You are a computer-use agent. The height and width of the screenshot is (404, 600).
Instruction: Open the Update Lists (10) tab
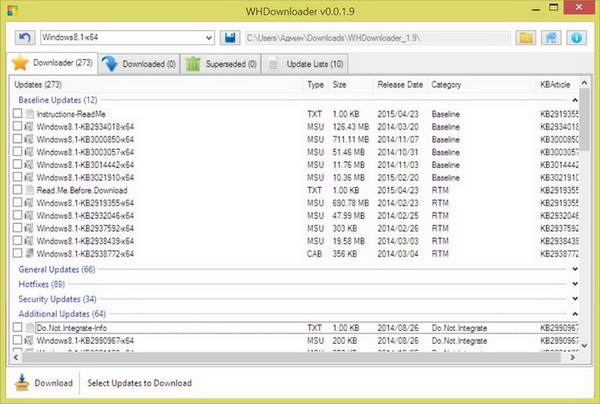point(305,64)
